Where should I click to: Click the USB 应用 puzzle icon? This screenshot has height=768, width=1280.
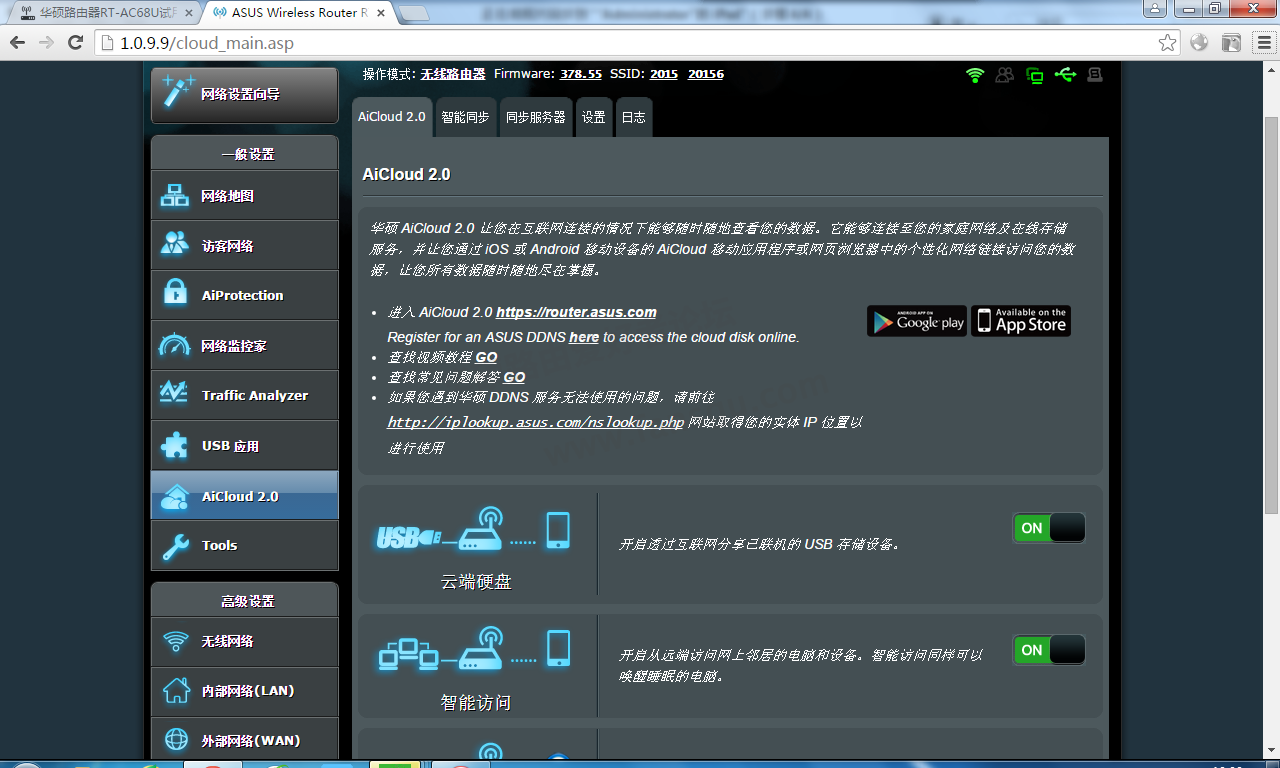(175, 445)
